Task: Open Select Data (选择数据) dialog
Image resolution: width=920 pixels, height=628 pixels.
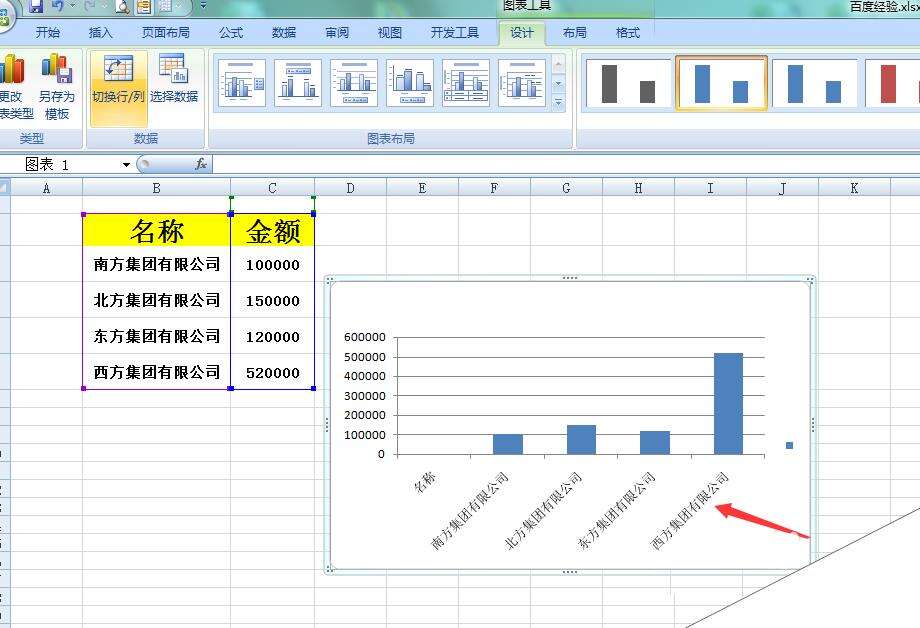Action: click(x=174, y=79)
